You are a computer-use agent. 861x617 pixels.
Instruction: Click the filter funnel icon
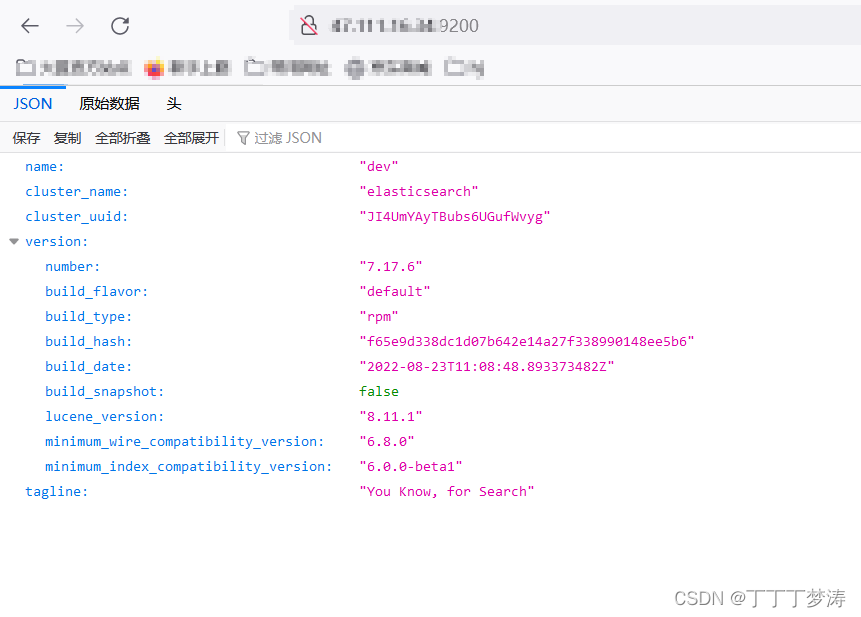point(243,138)
